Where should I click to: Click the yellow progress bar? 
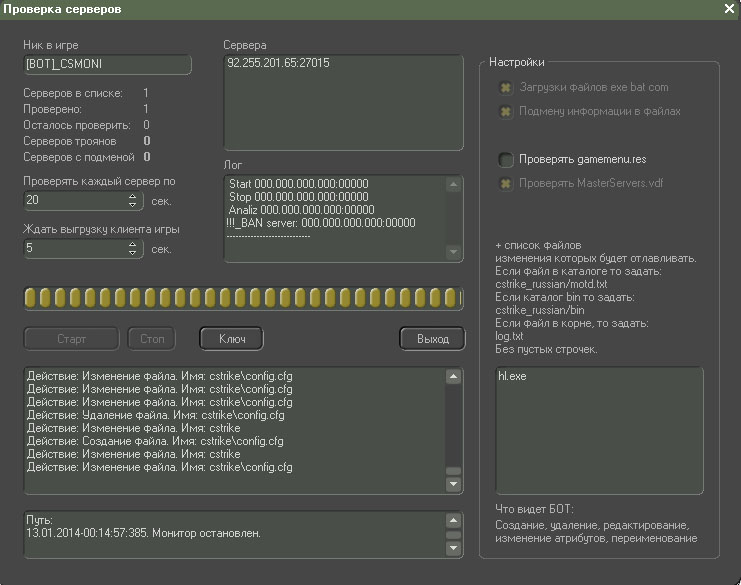click(x=243, y=298)
